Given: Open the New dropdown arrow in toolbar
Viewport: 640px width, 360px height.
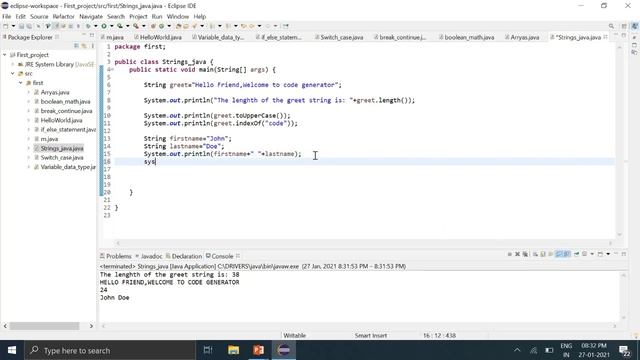Looking at the screenshot, I should click(13, 26).
